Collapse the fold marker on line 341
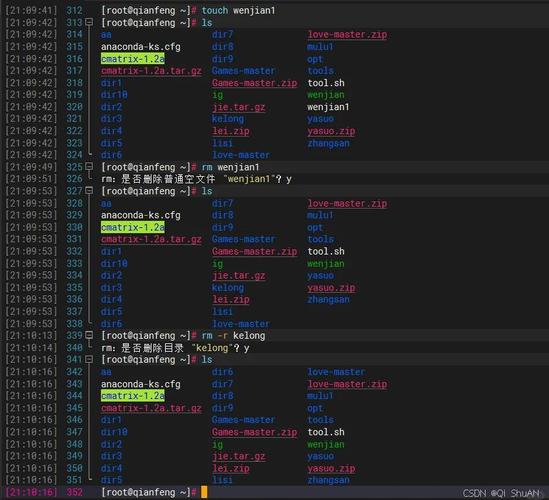Image resolution: width=549 pixels, height=500 pixels. [x=89, y=359]
